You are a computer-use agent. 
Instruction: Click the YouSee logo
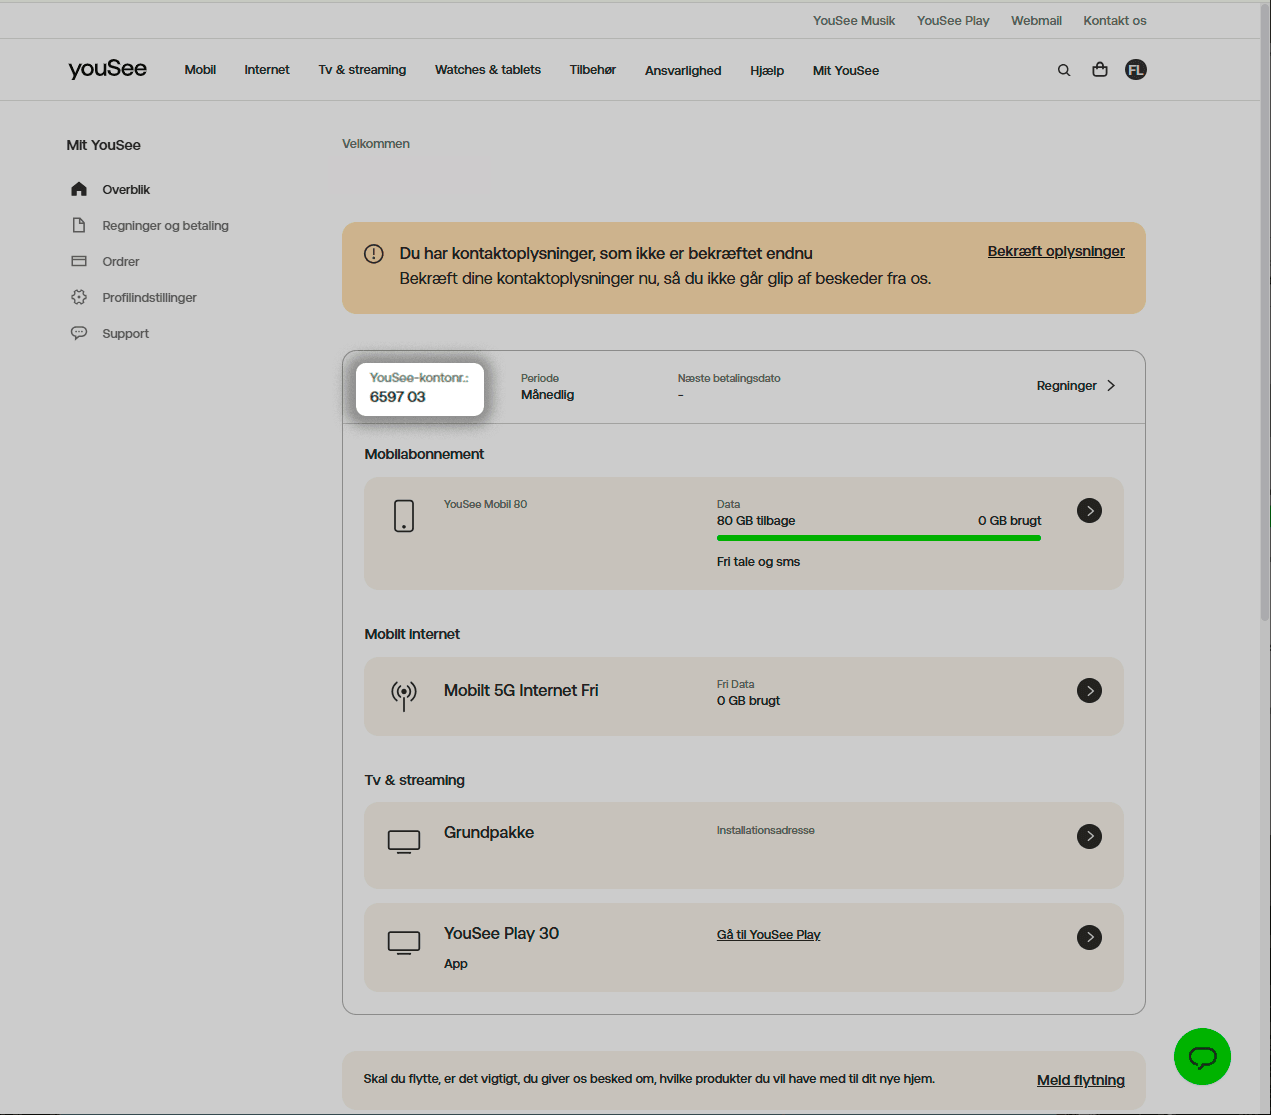coord(107,69)
